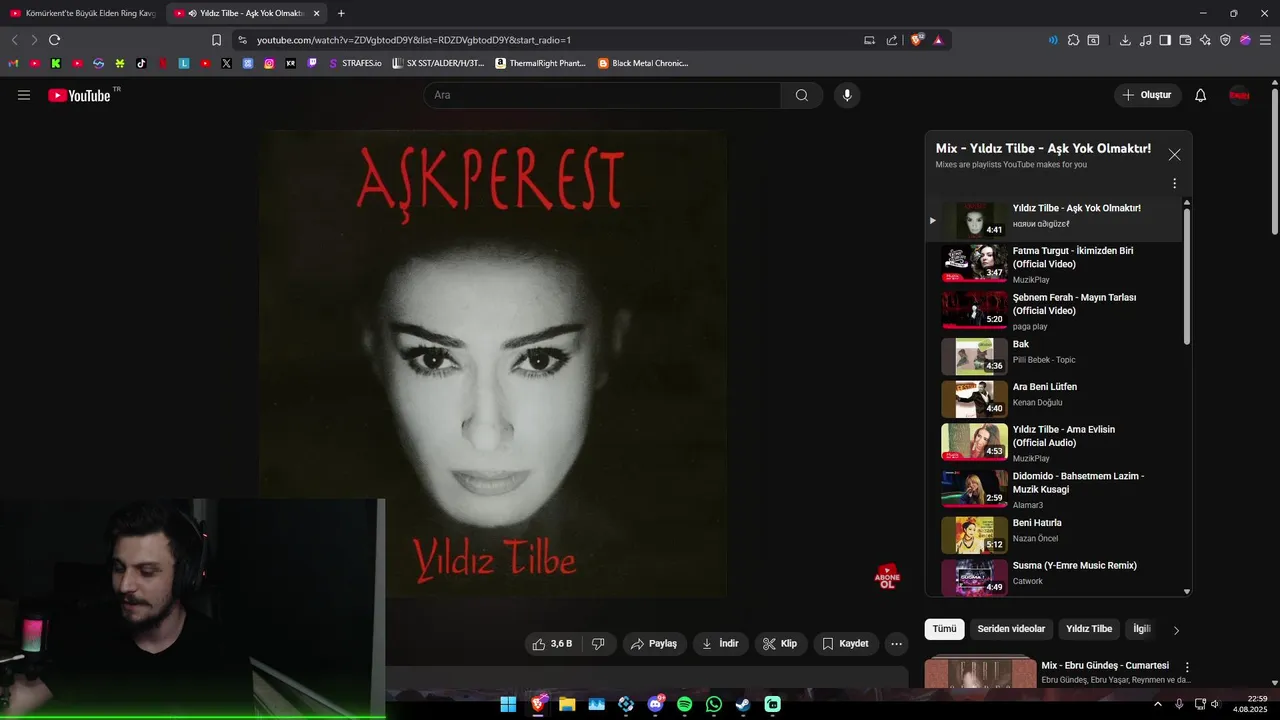
Task: Show more filter chips with right chevron
Action: point(1176,630)
